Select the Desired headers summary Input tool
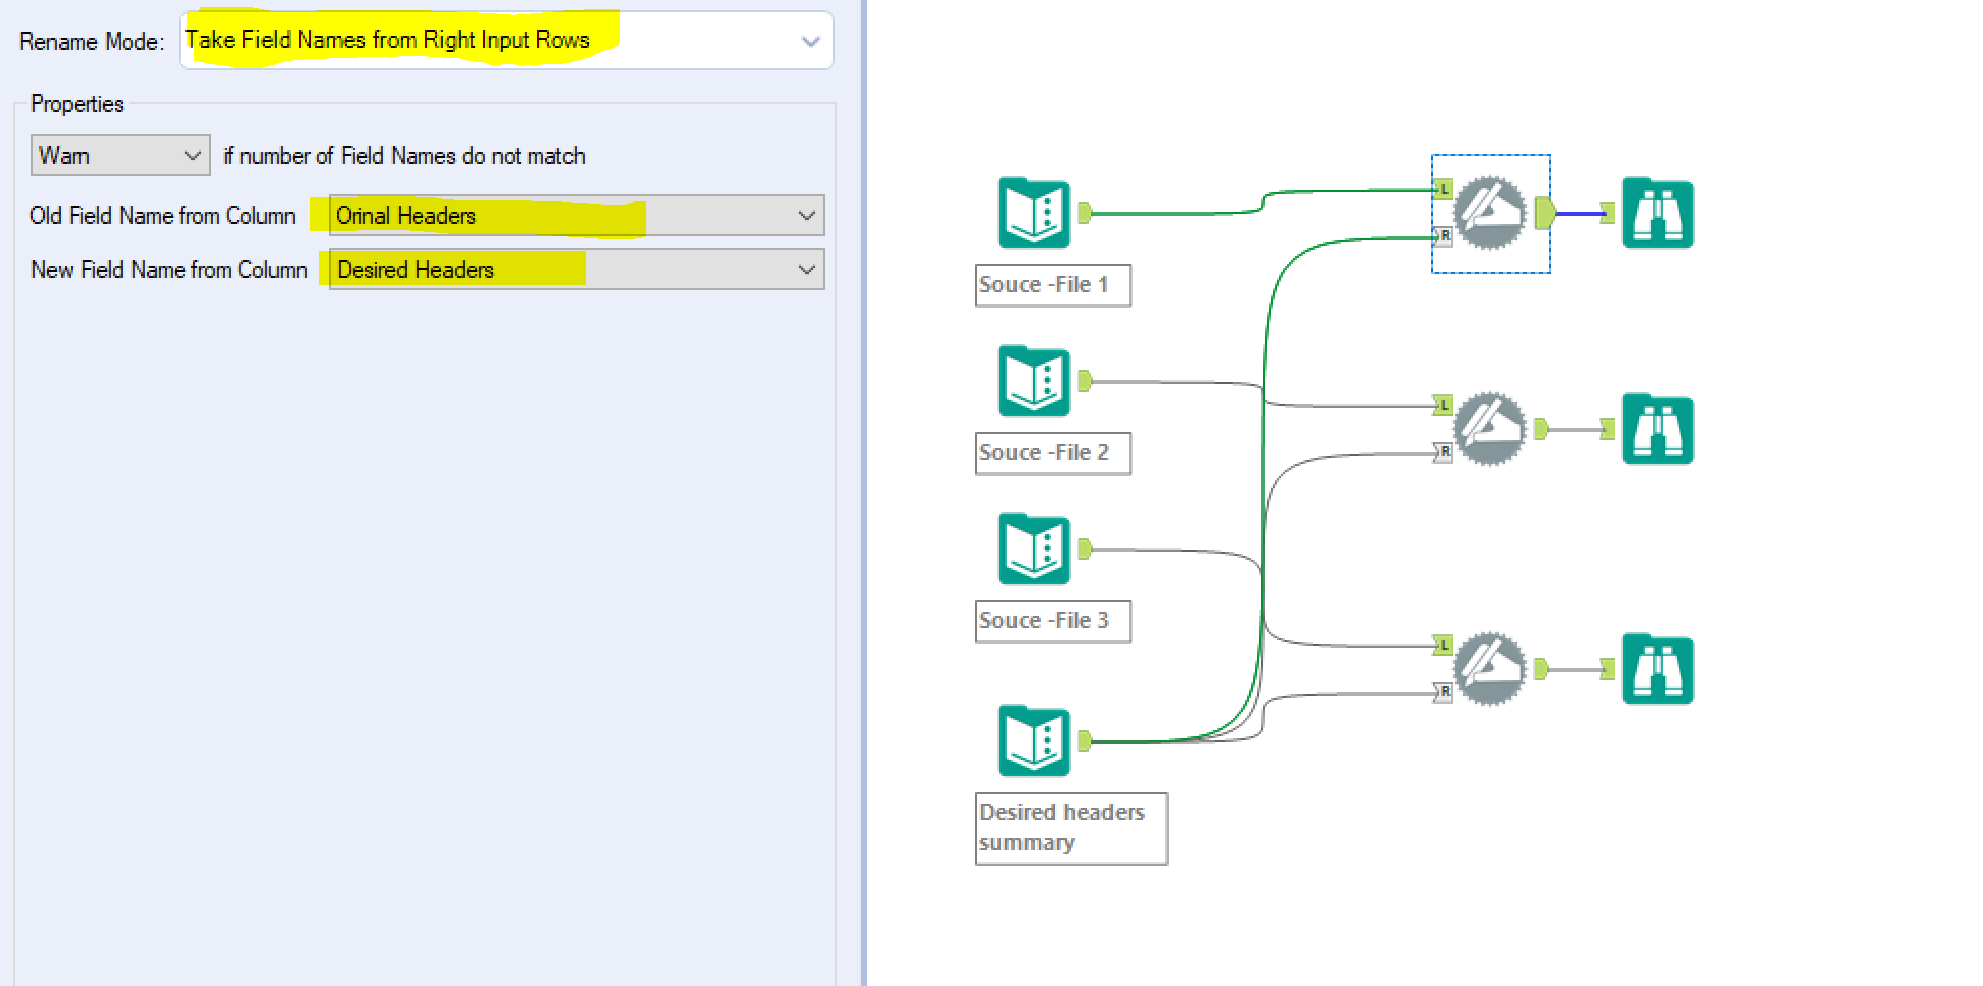 click(1033, 740)
